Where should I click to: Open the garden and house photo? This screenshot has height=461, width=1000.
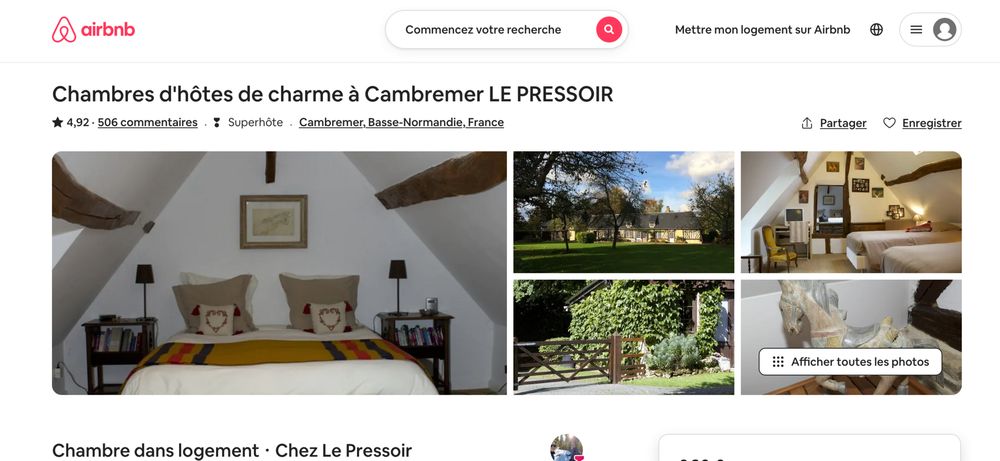pyautogui.click(x=624, y=212)
